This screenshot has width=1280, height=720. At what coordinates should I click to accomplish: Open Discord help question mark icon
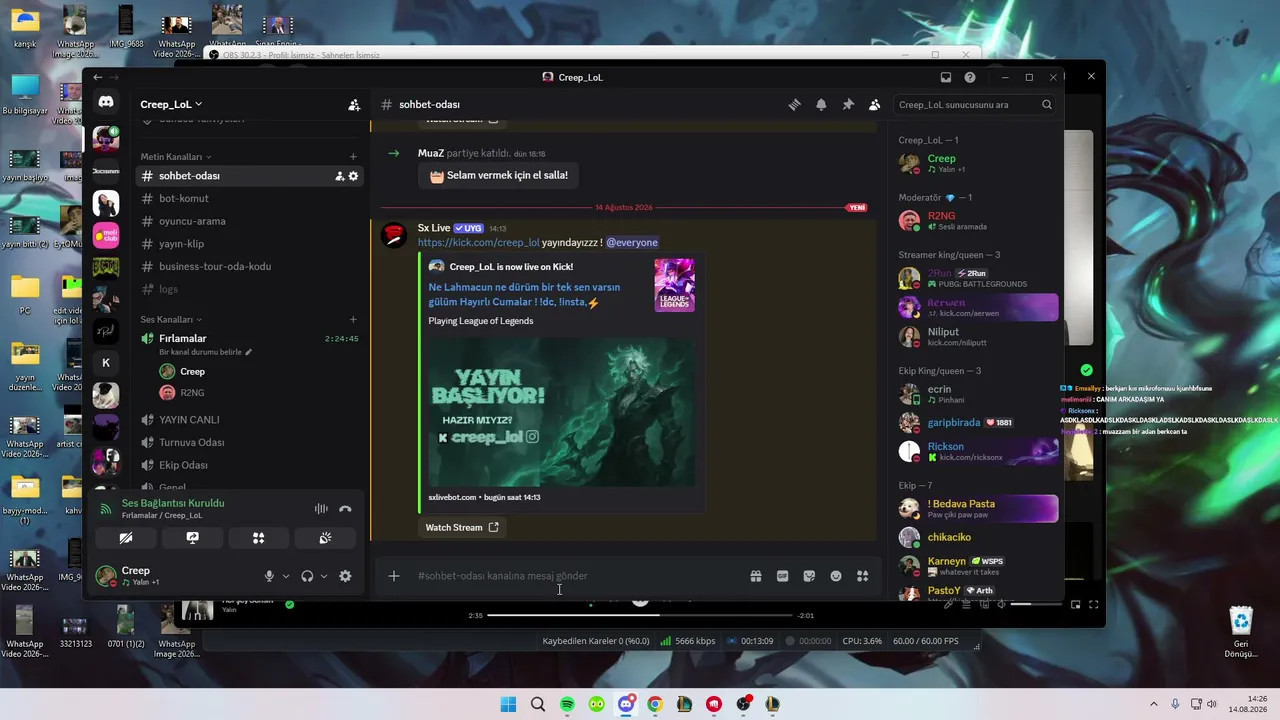pos(970,77)
